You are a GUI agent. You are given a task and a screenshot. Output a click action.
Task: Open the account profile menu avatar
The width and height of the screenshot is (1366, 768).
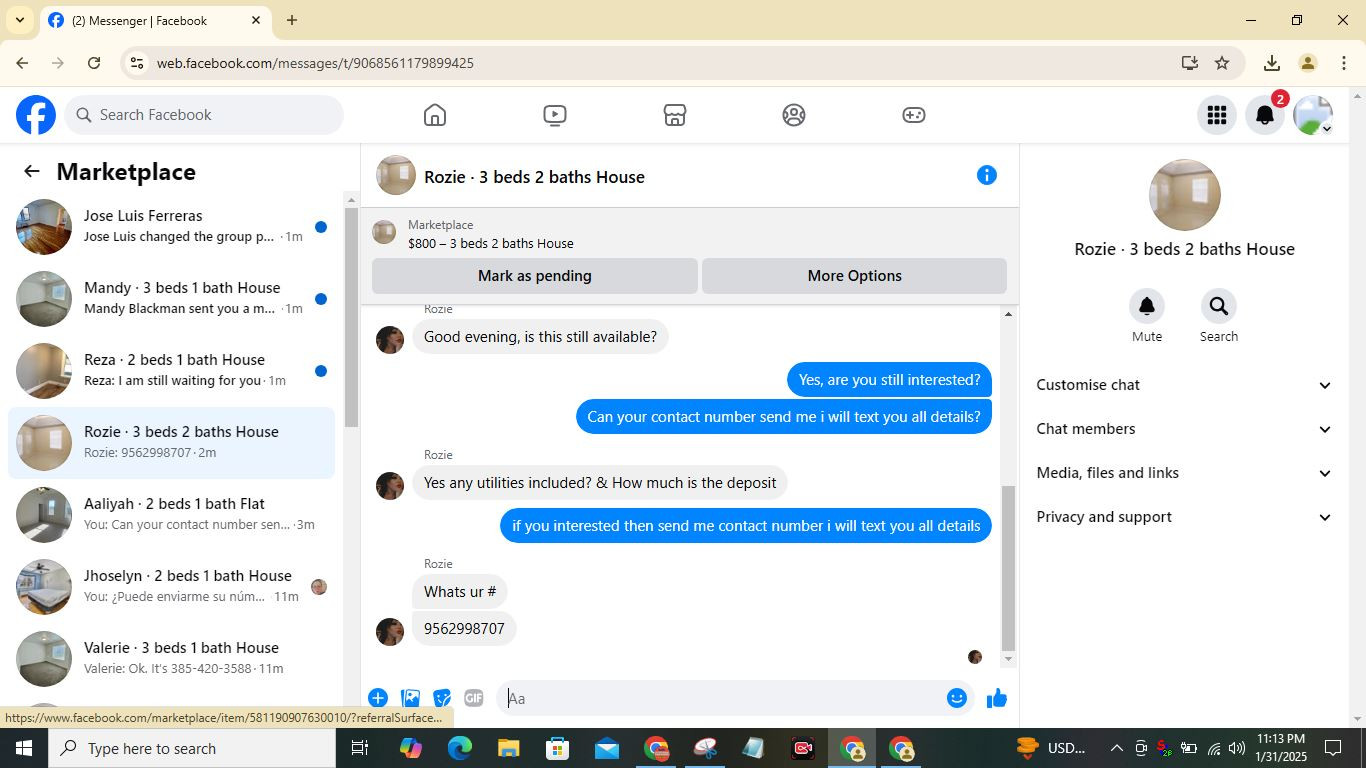1313,115
